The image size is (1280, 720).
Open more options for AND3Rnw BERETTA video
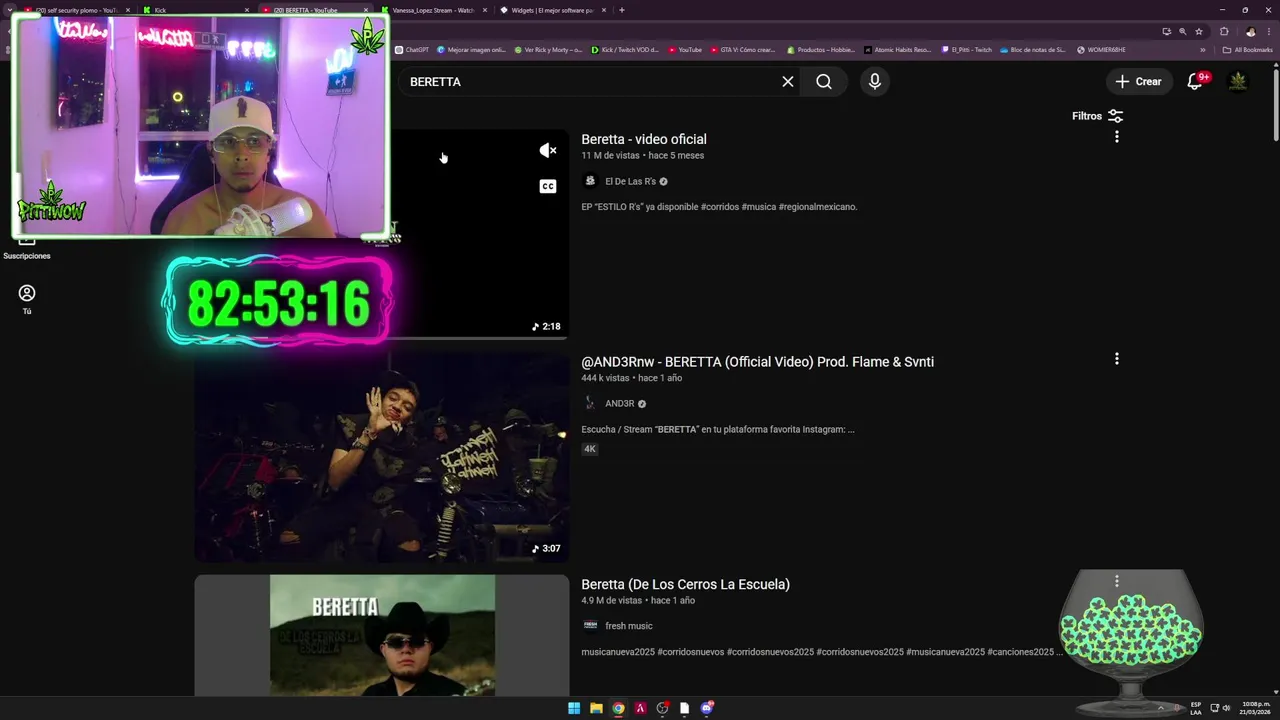1117,359
